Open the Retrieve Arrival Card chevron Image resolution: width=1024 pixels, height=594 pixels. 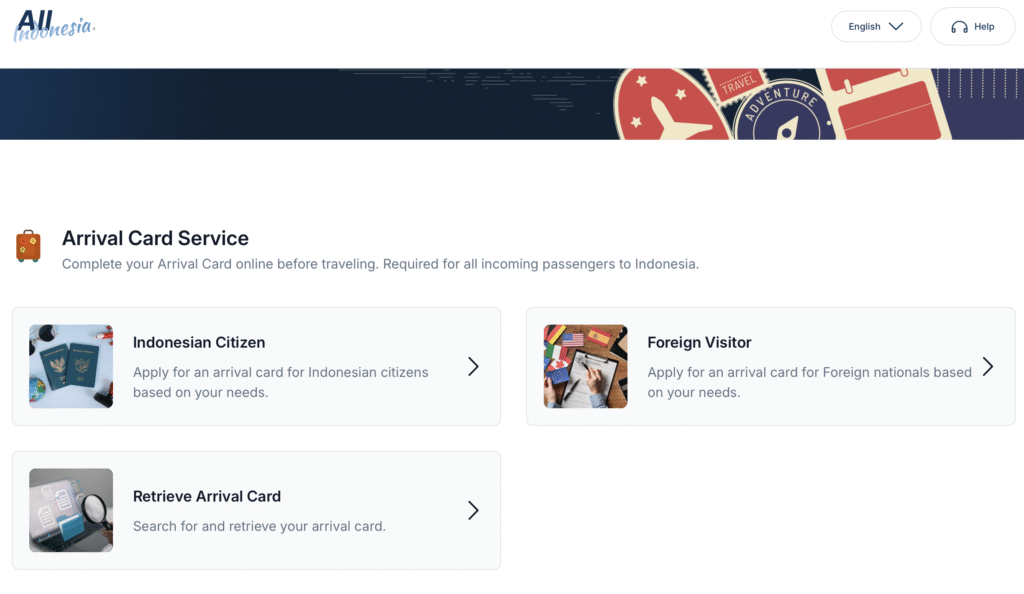point(473,511)
